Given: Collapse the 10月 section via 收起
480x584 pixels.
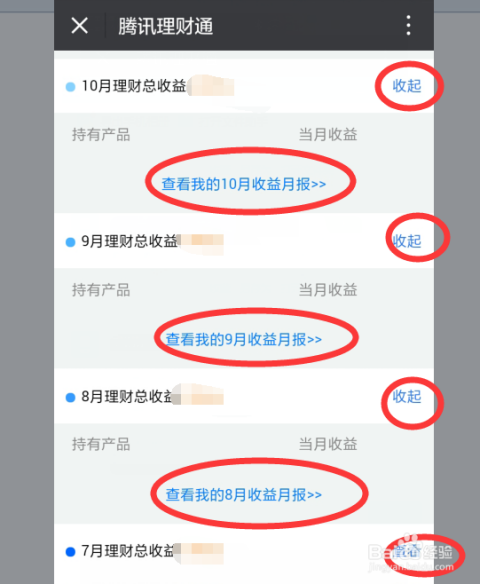Looking at the screenshot, I should [407, 86].
